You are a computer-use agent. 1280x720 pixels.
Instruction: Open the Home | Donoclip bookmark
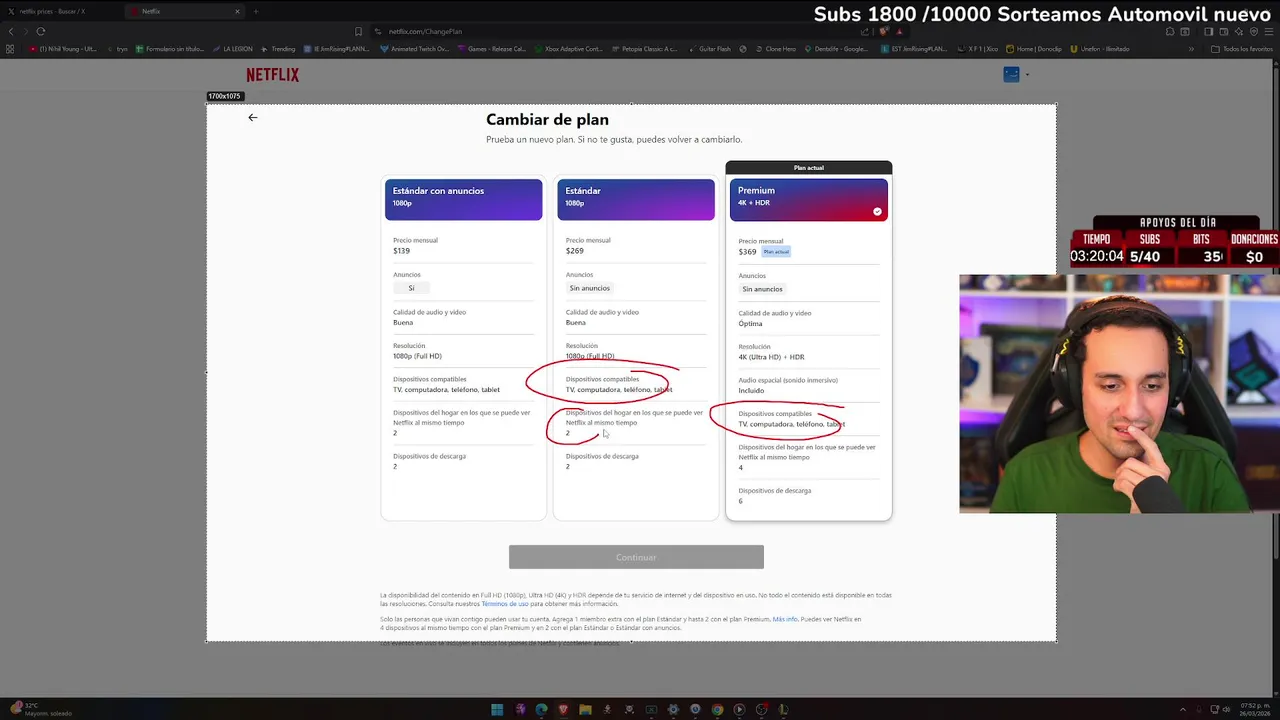click(1035, 48)
